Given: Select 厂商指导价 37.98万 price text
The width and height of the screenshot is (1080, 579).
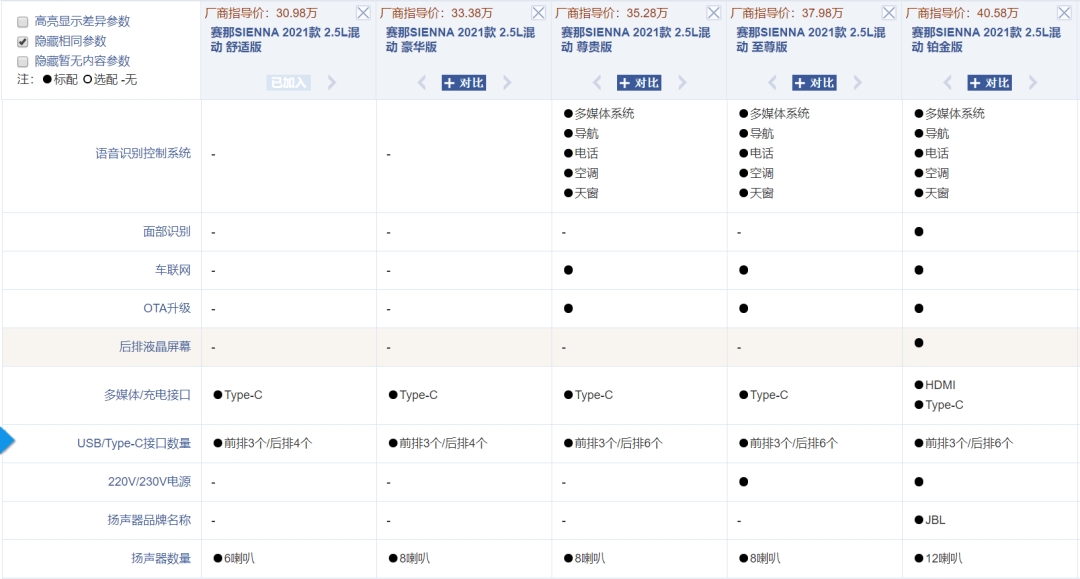Looking at the screenshot, I should pos(787,13).
